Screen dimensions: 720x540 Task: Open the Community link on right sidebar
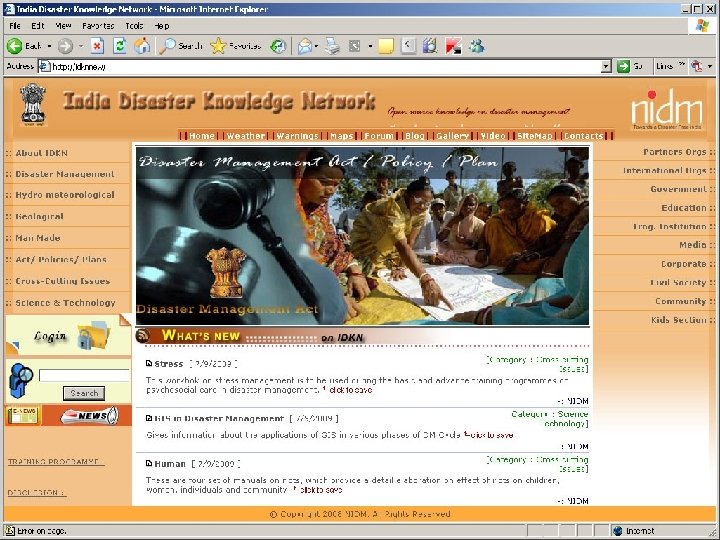(x=681, y=301)
